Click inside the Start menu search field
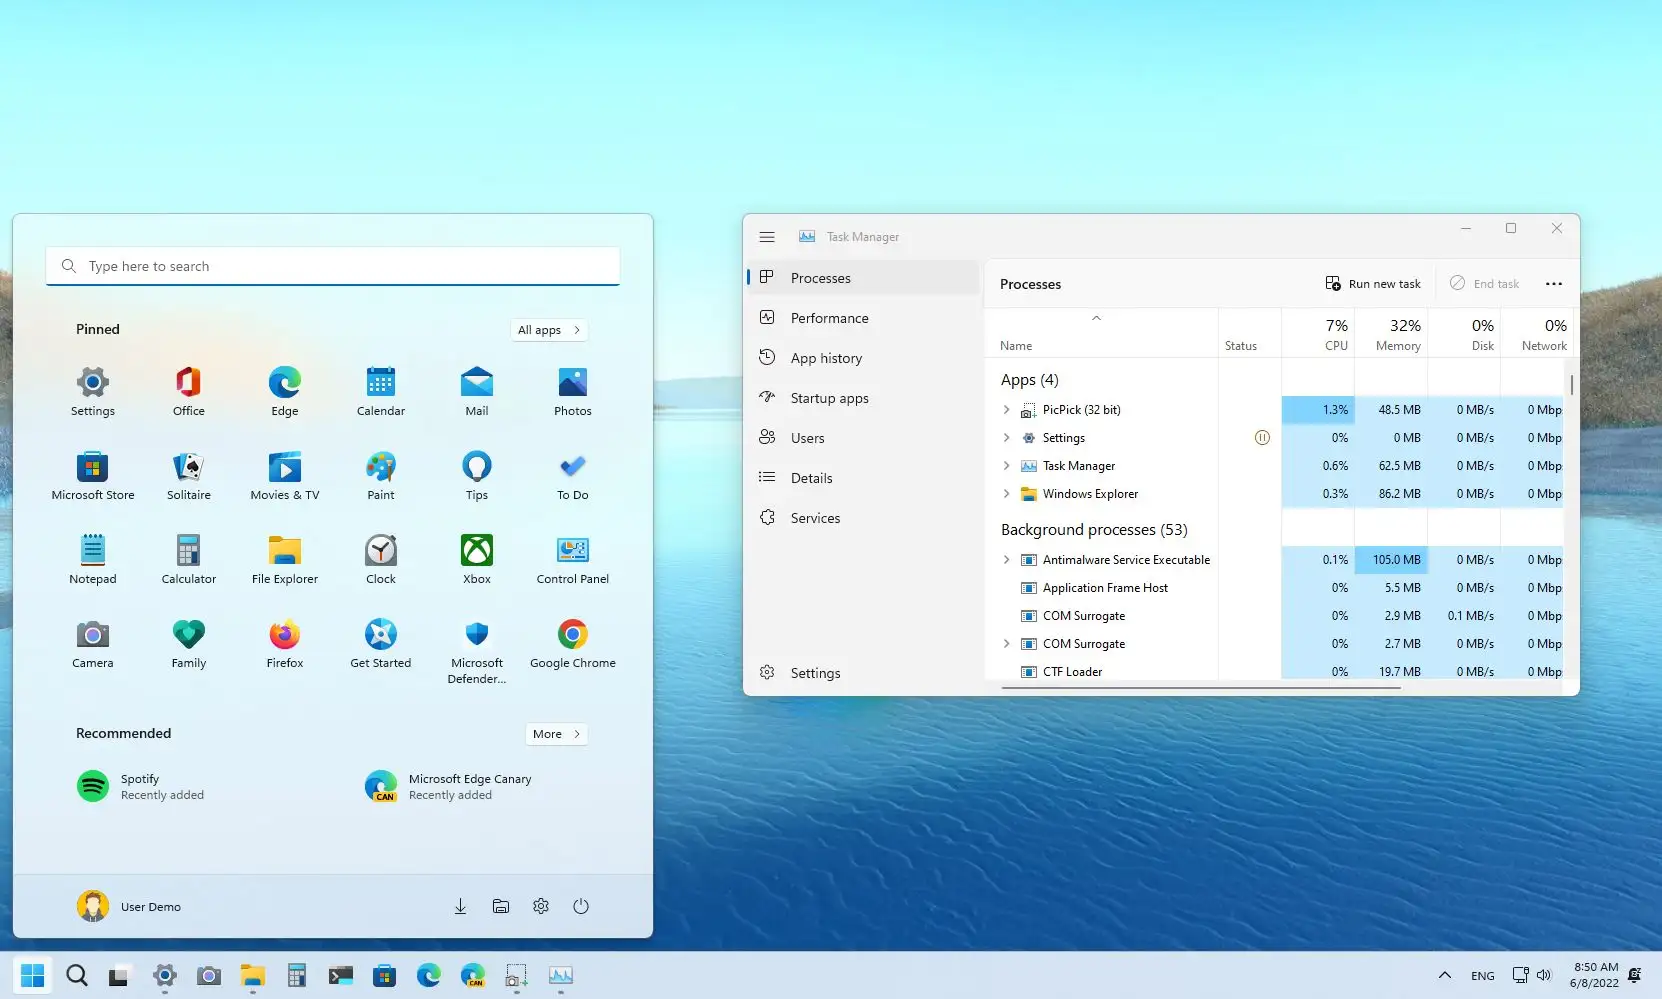The height and width of the screenshot is (999, 1662). [x=333, y=265]
